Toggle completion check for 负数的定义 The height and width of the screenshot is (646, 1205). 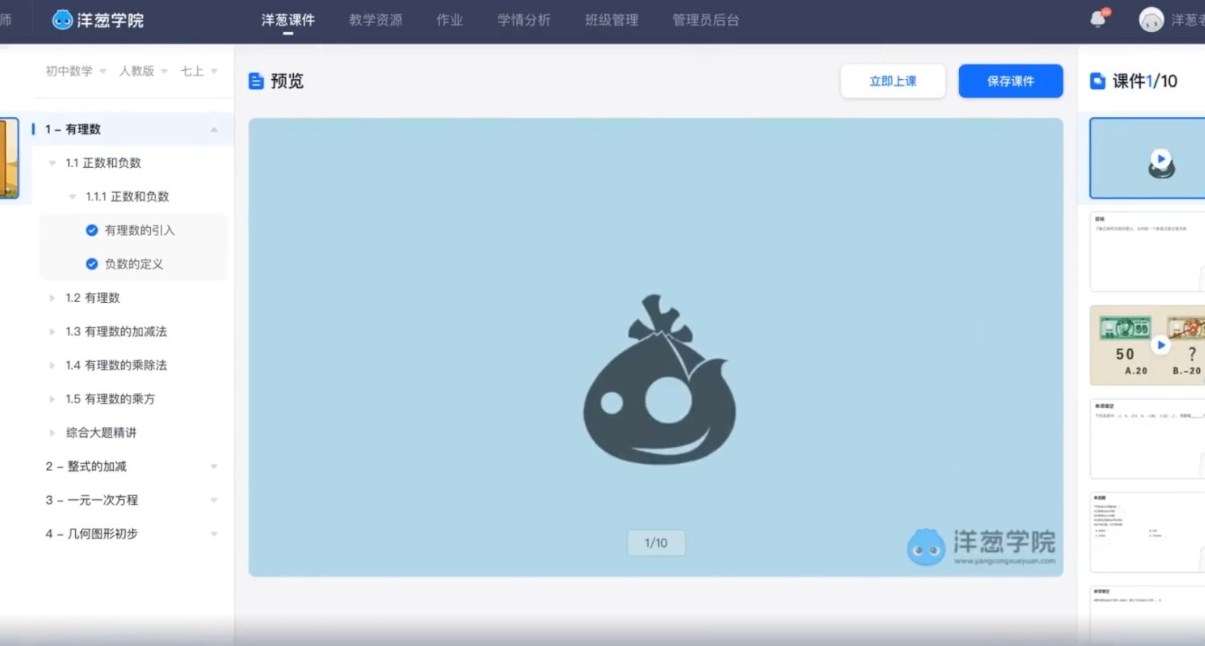click(x=92, y=263)
